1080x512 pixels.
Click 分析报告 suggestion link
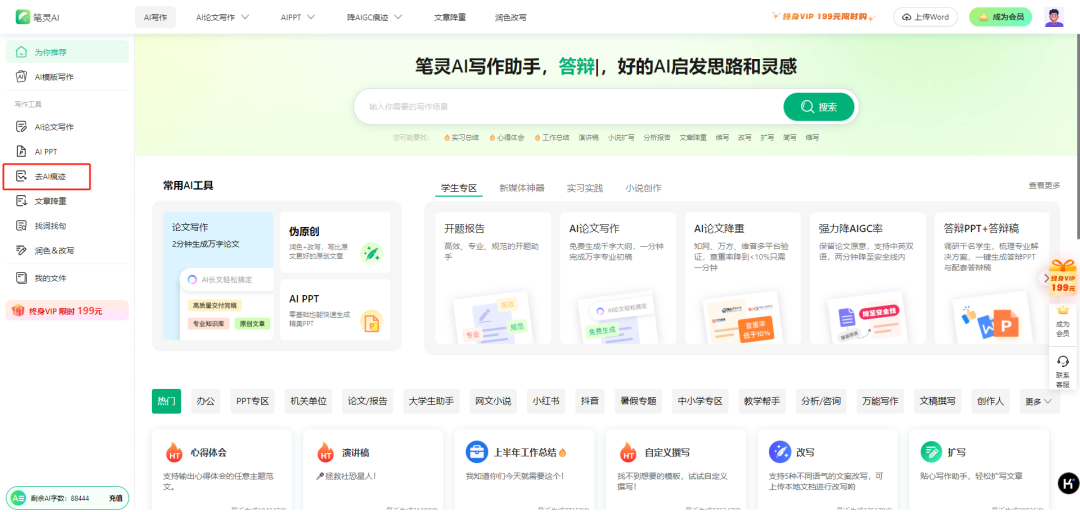[657, 138]
